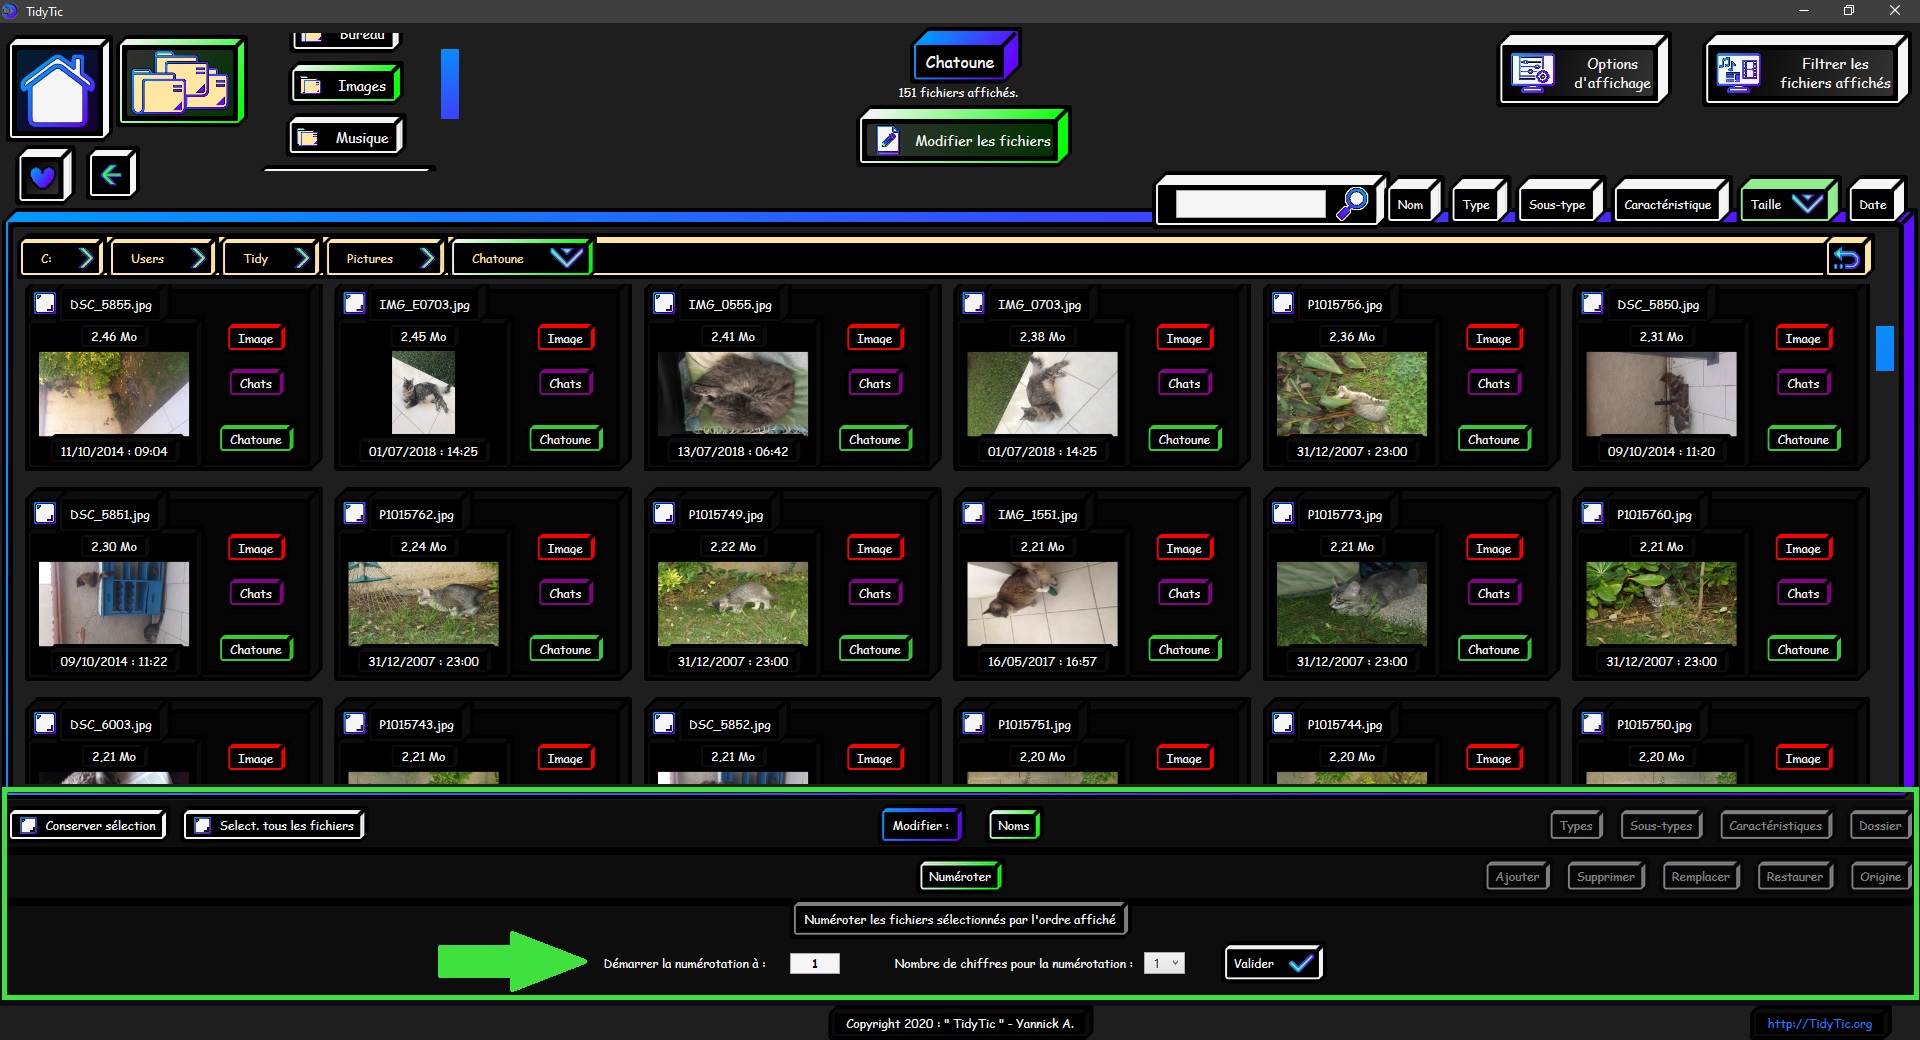Tick checkbox for IMG_1551.jpg
Viewport: 1920px width, 1040px height.
(x=973, y=513)
